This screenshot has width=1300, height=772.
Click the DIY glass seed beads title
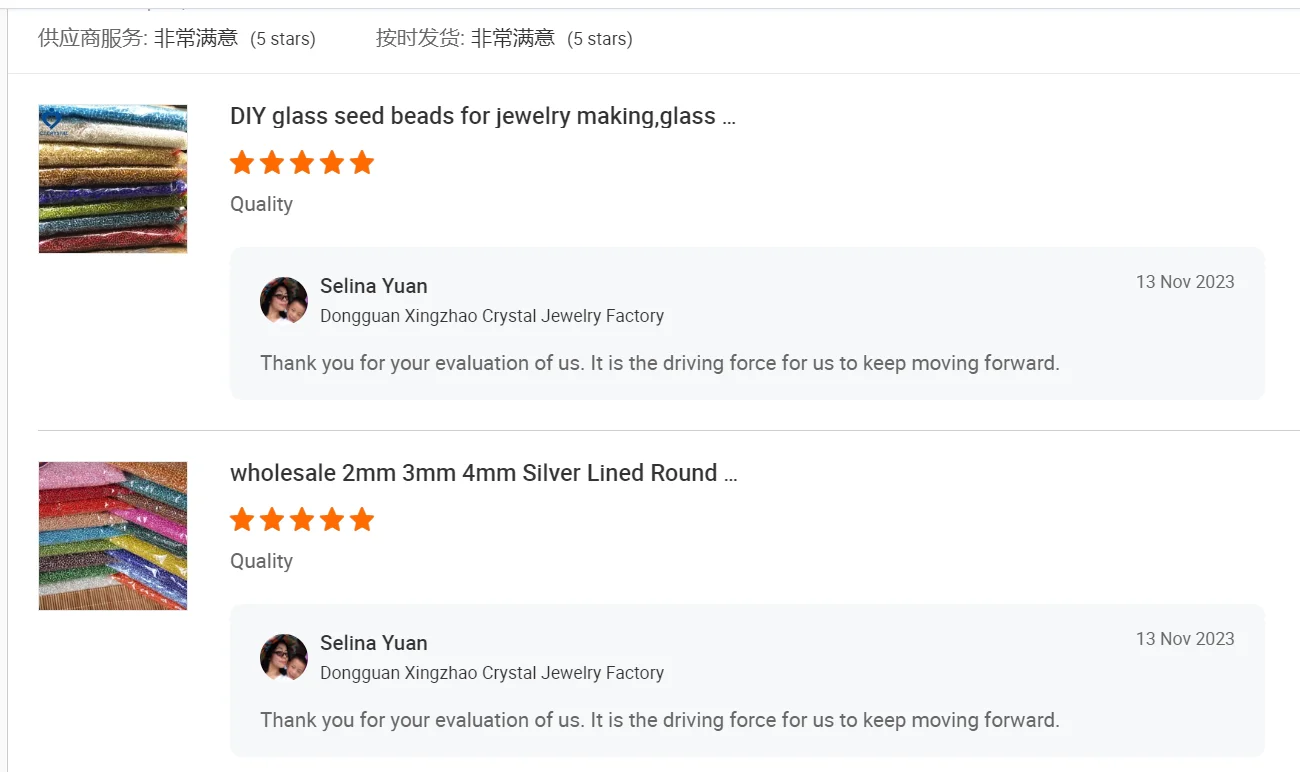pos(482,116)
